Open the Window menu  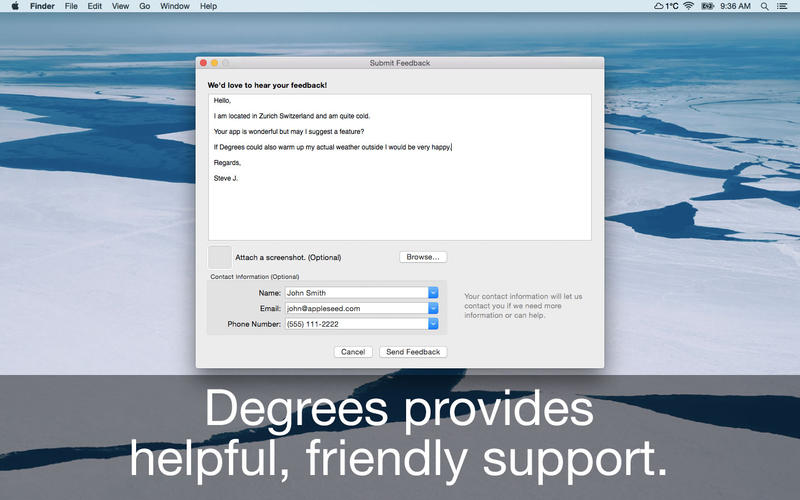coord(175,6)
